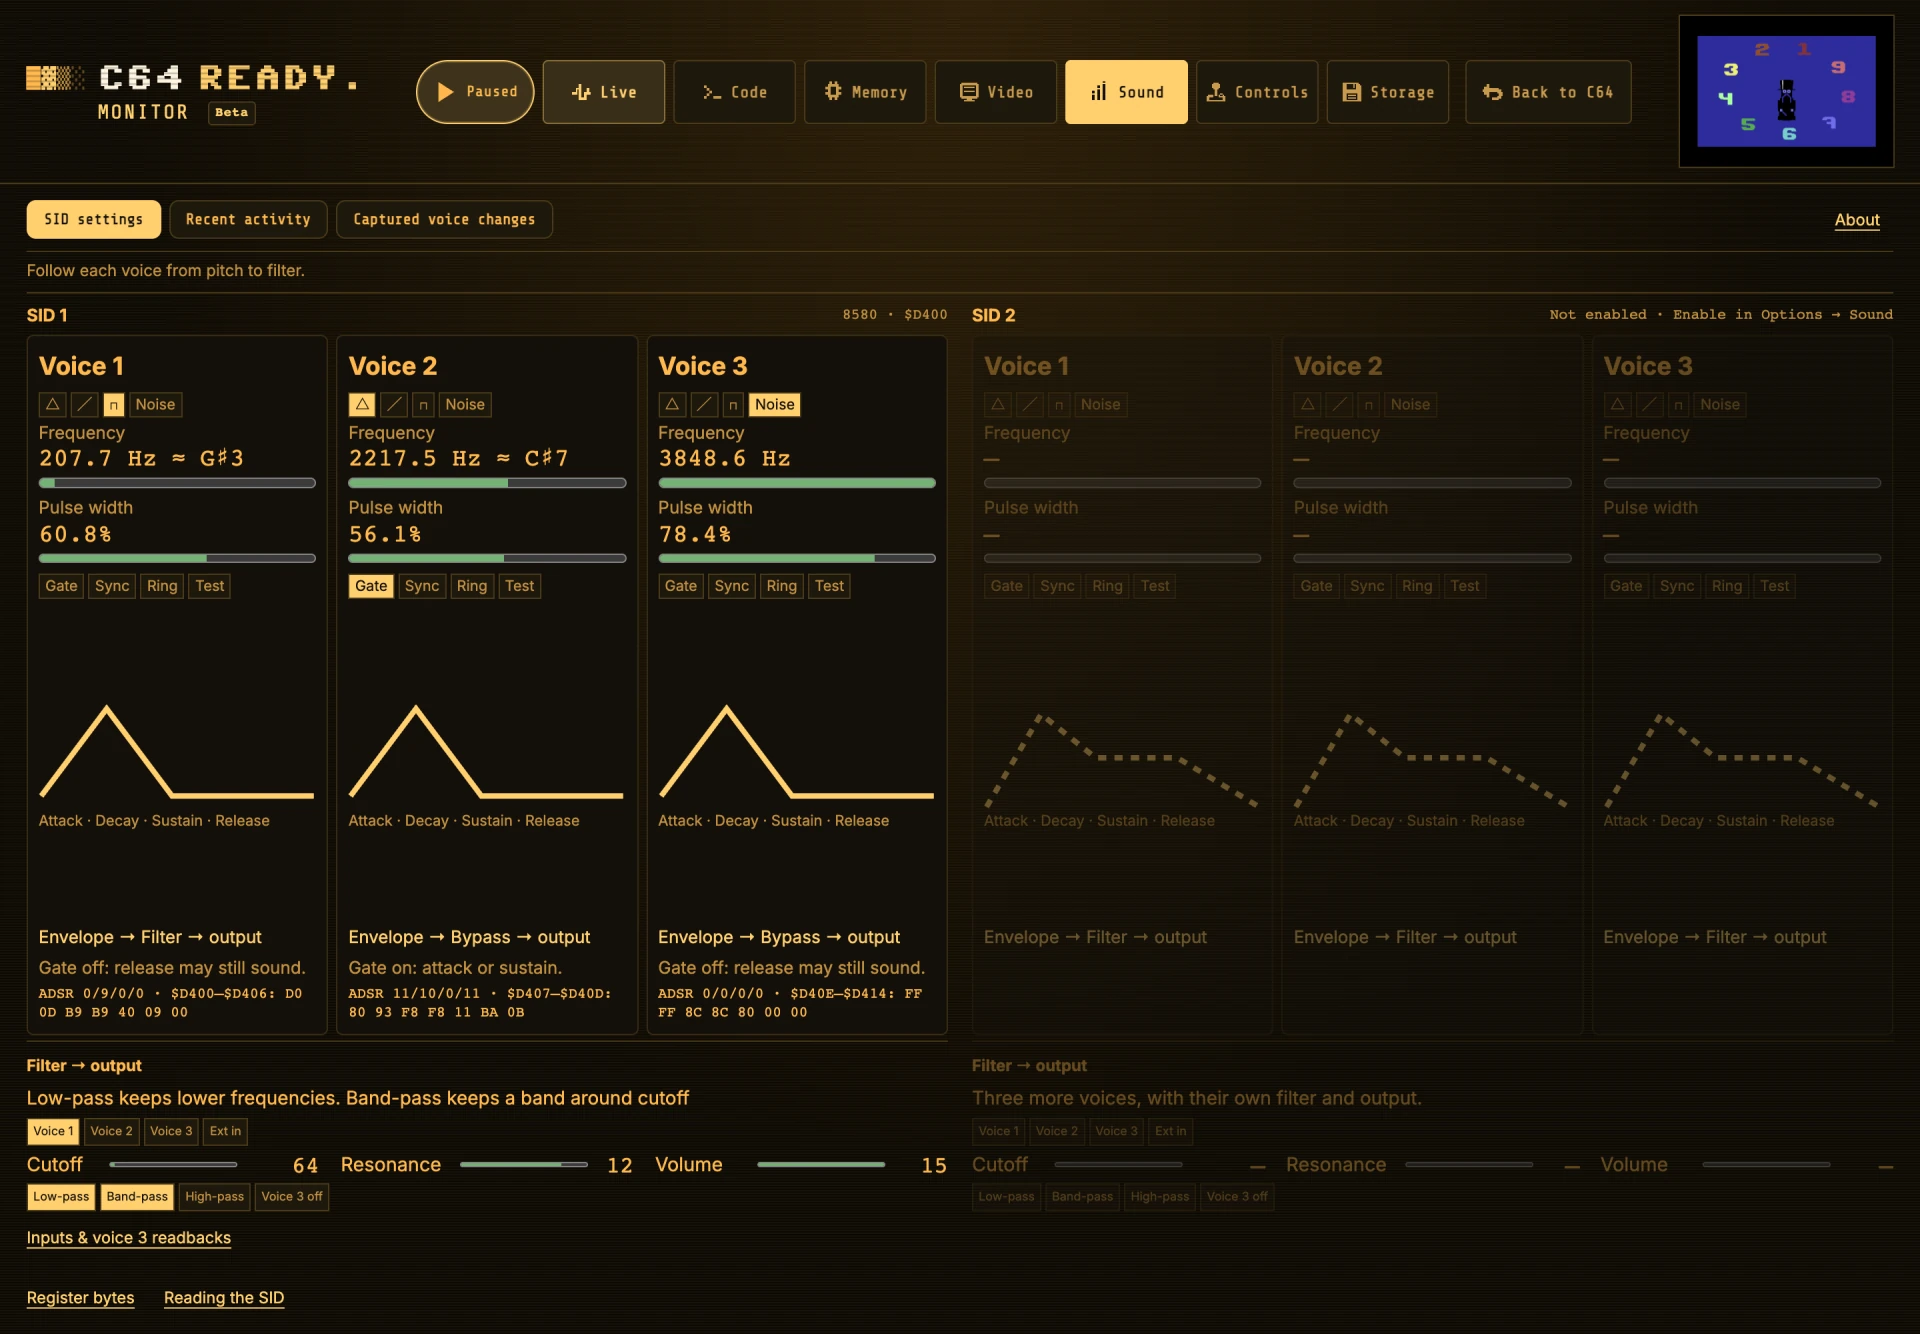Toggle Noise waveform on SID 1 Voice 2
The height and width of the screenshot is (1334, 1920).
(465, 404)
